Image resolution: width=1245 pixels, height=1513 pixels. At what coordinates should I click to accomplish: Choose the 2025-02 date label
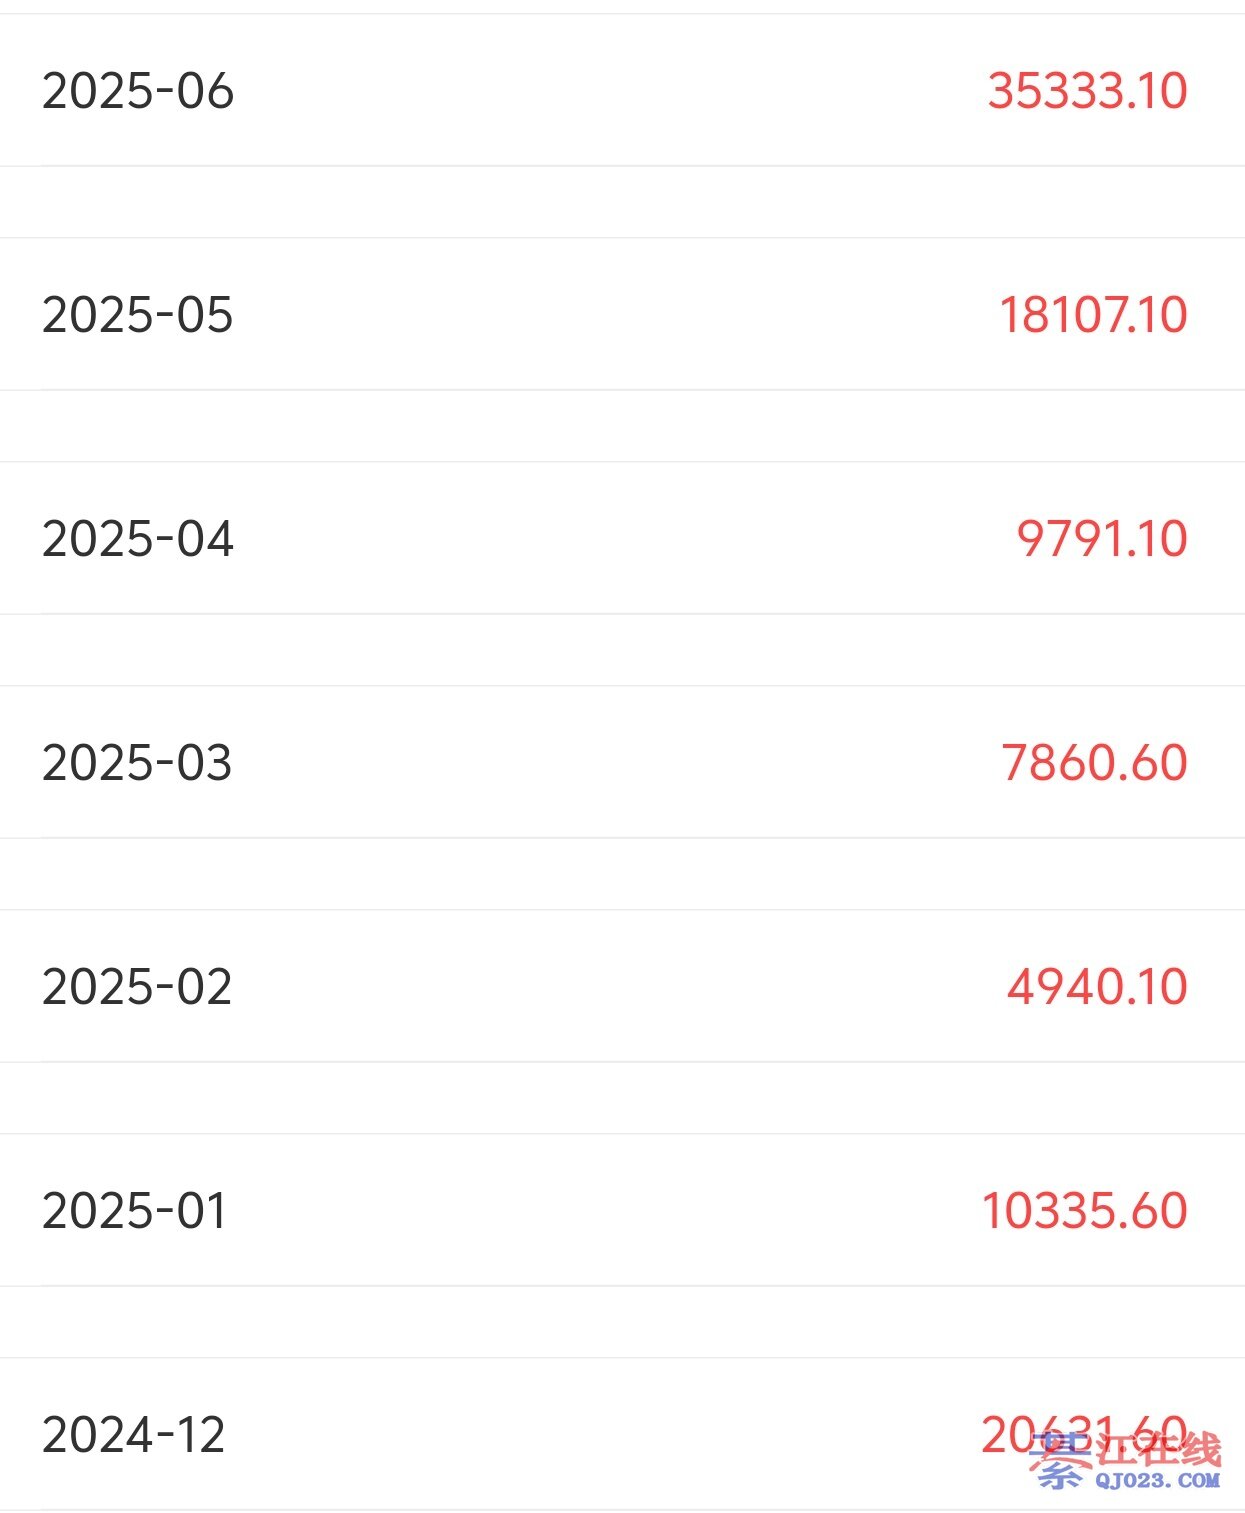[x=137, y=987]
